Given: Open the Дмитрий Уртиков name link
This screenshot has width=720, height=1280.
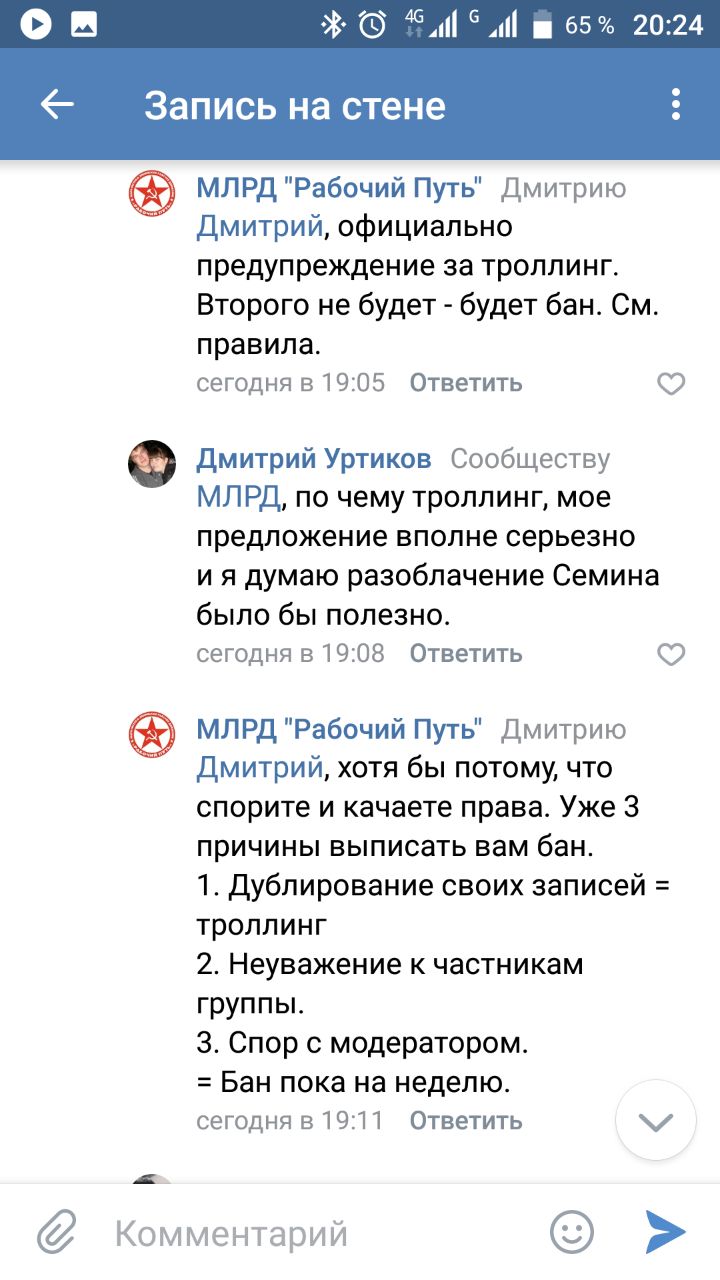Looking at the screenshot, I should (x=314, y=459).
